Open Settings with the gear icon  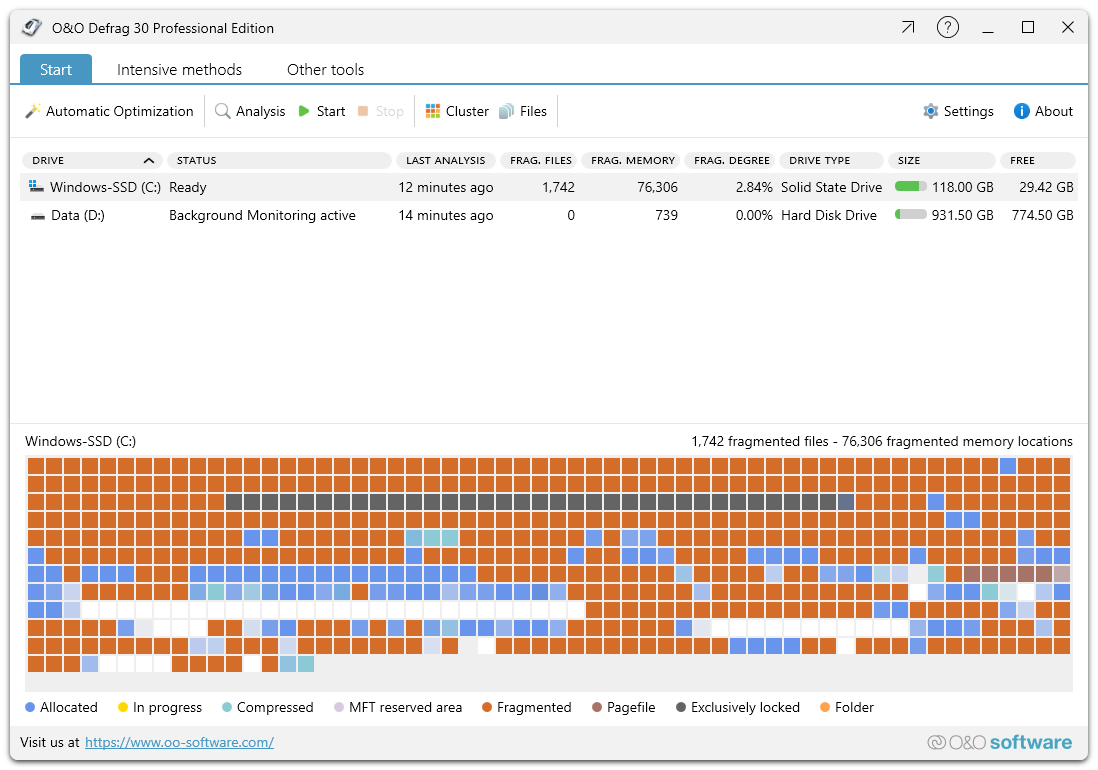[958, 111]
